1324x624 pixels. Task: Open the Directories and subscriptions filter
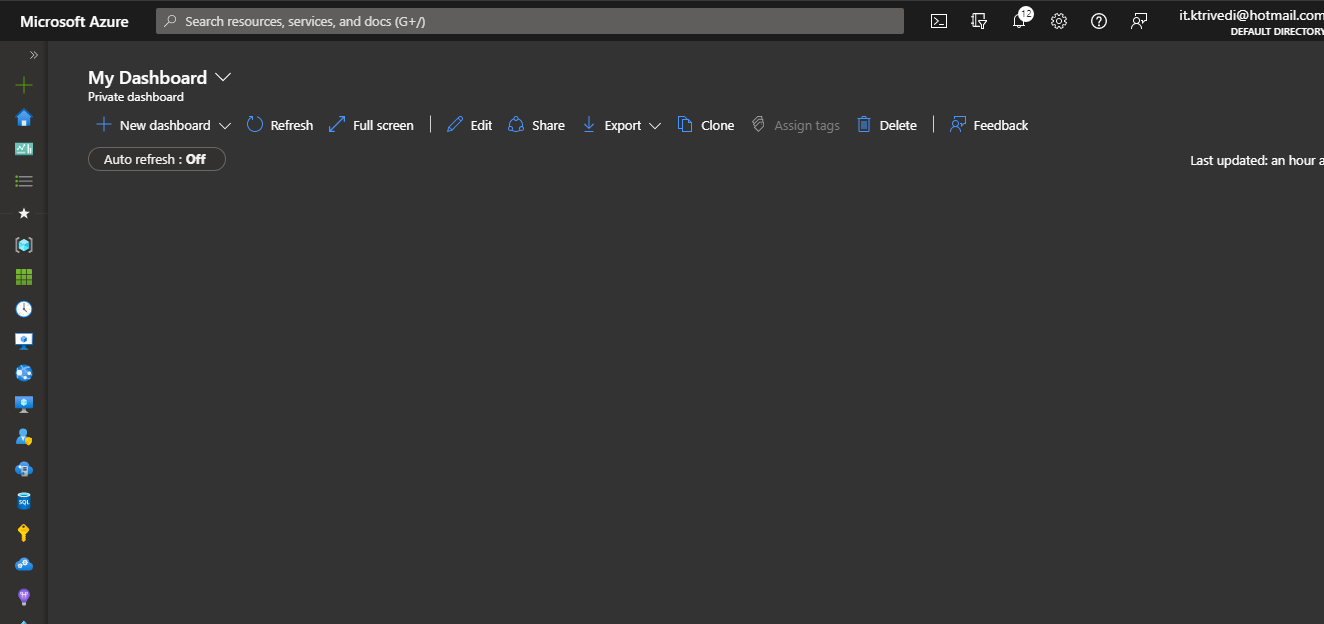[979, 21]
